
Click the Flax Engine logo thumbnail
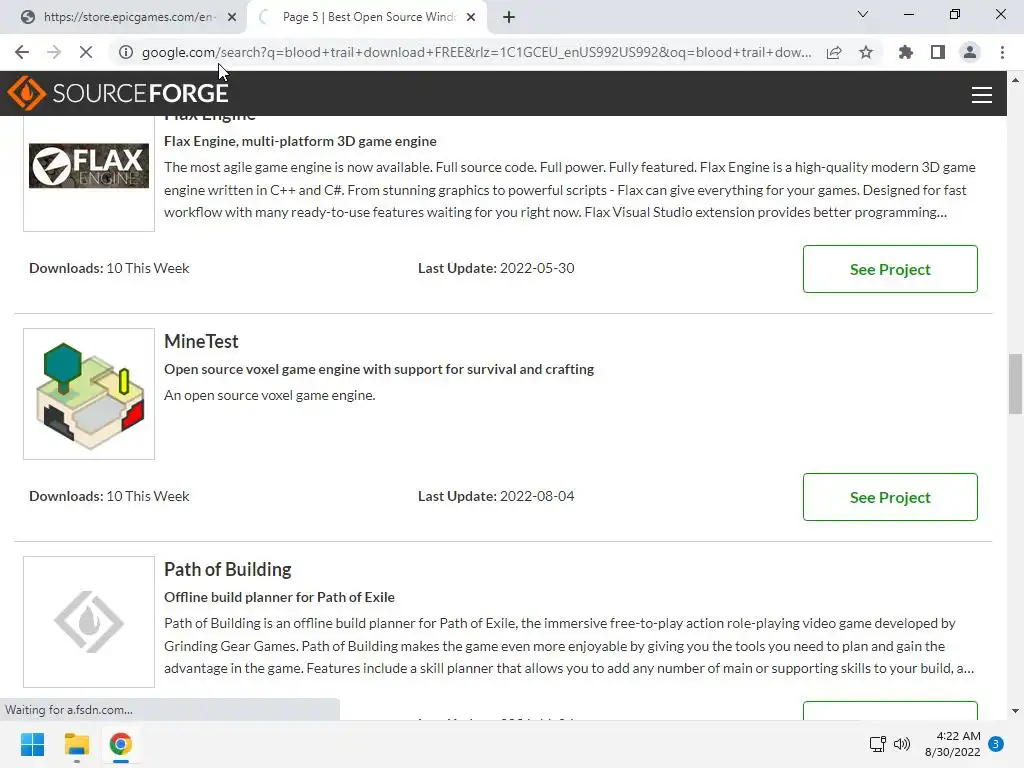pos(89,166)
